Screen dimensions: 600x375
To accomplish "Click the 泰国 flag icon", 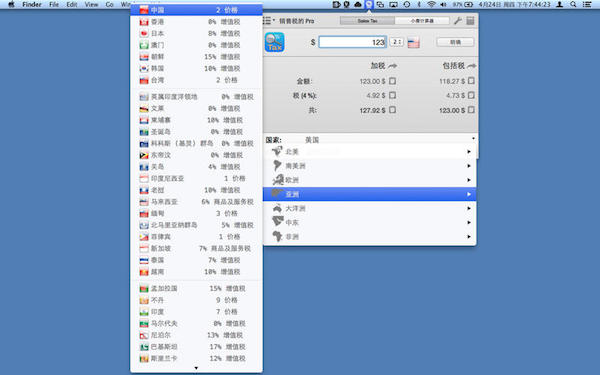I will [x=144, y=260].
